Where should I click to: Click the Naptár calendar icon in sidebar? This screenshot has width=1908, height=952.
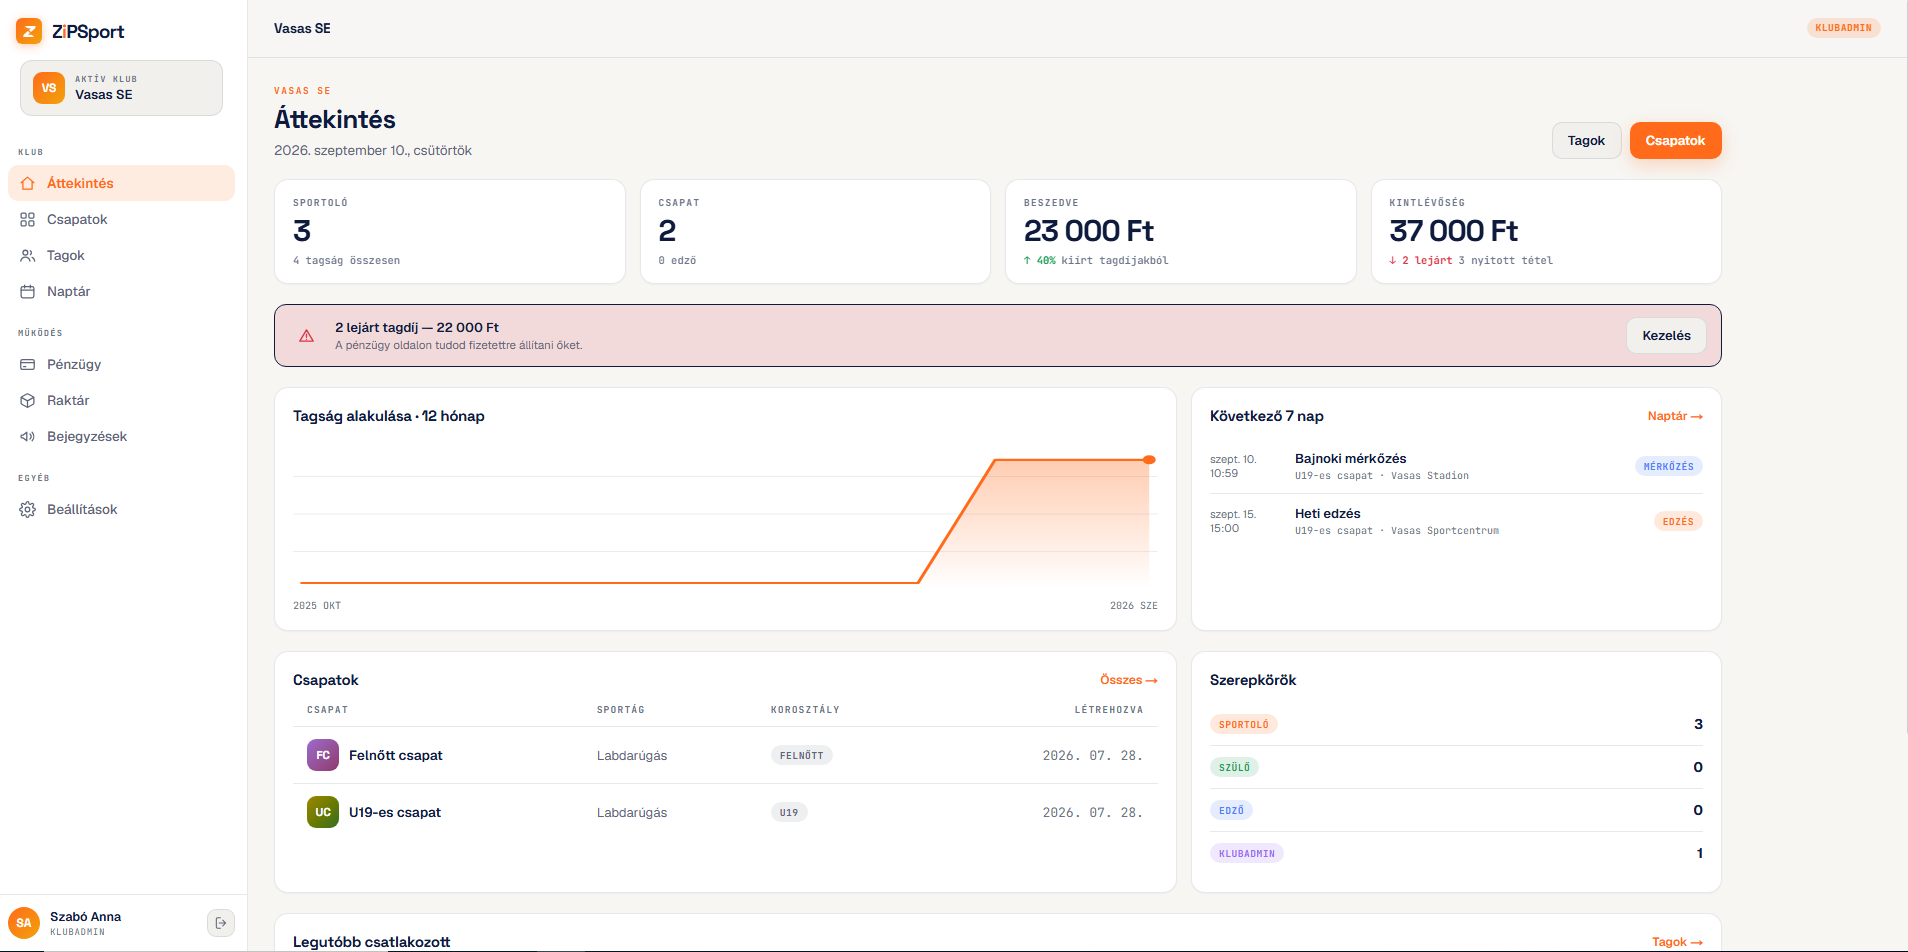pyautogui.click(x=28, y=291)
